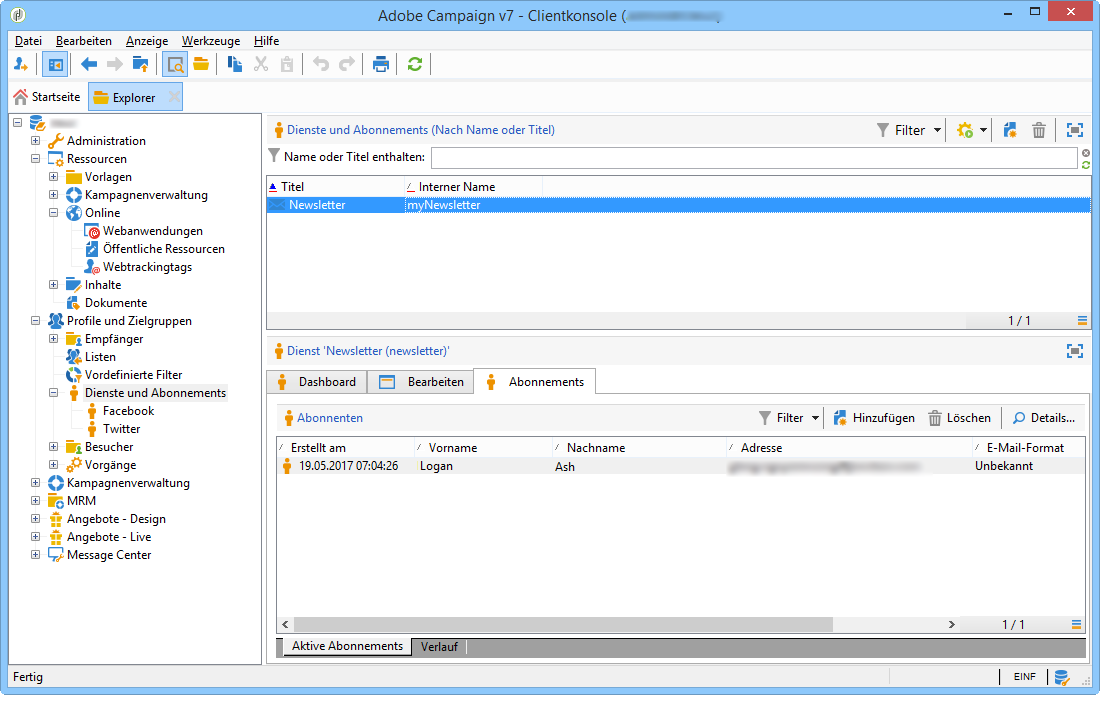Expand the Empfänger folder node
The width and height of the screenshot is (1100, 707).
(x=53, y=338)
